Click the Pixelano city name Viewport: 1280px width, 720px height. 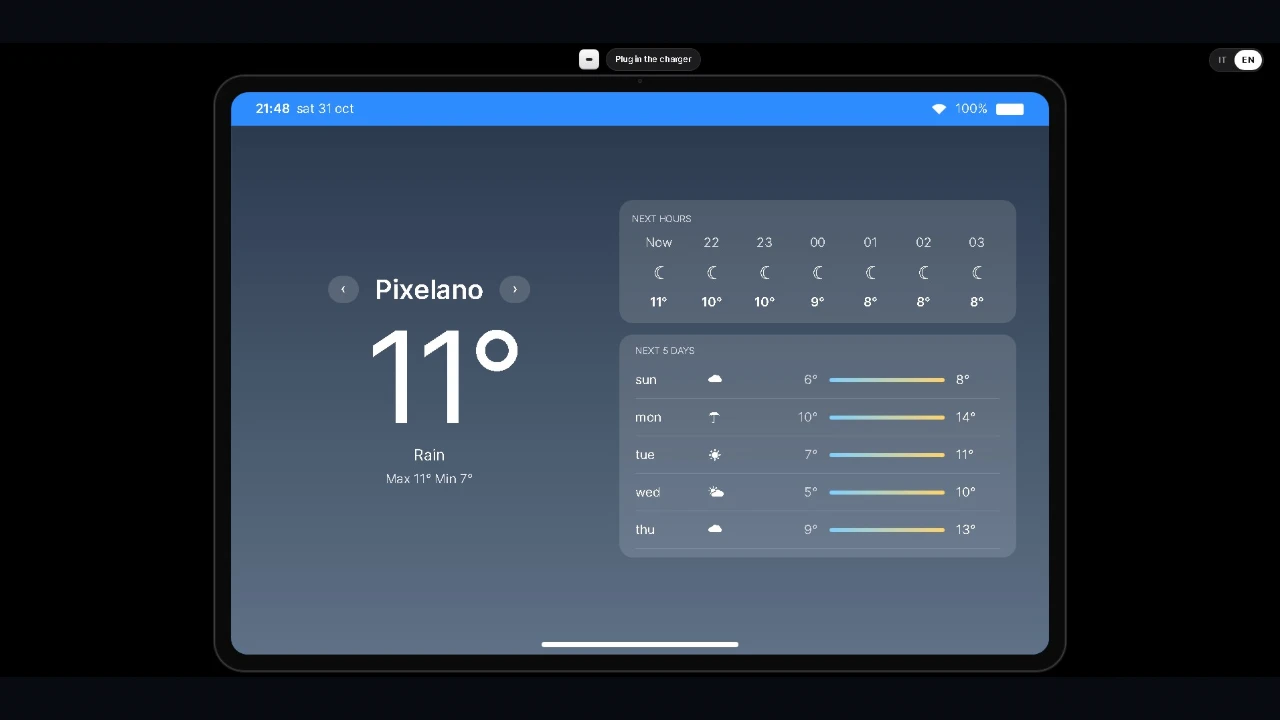[429, 289]
